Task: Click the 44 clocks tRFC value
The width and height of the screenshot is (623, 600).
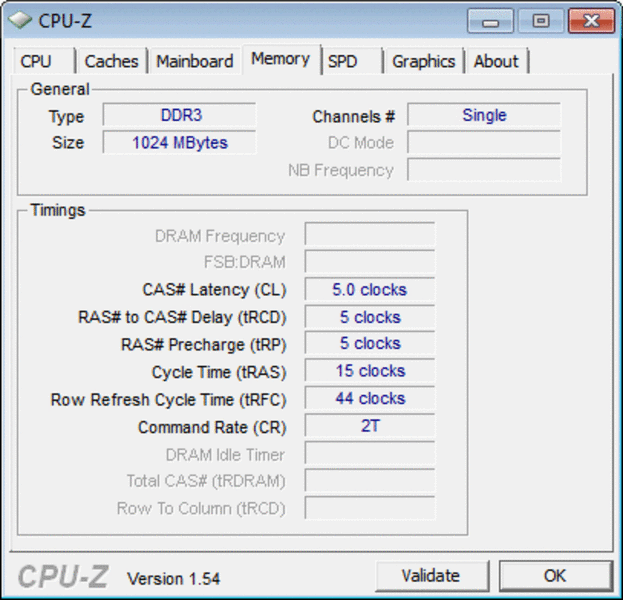Action: pyautogui.click(x=370, y=398)
